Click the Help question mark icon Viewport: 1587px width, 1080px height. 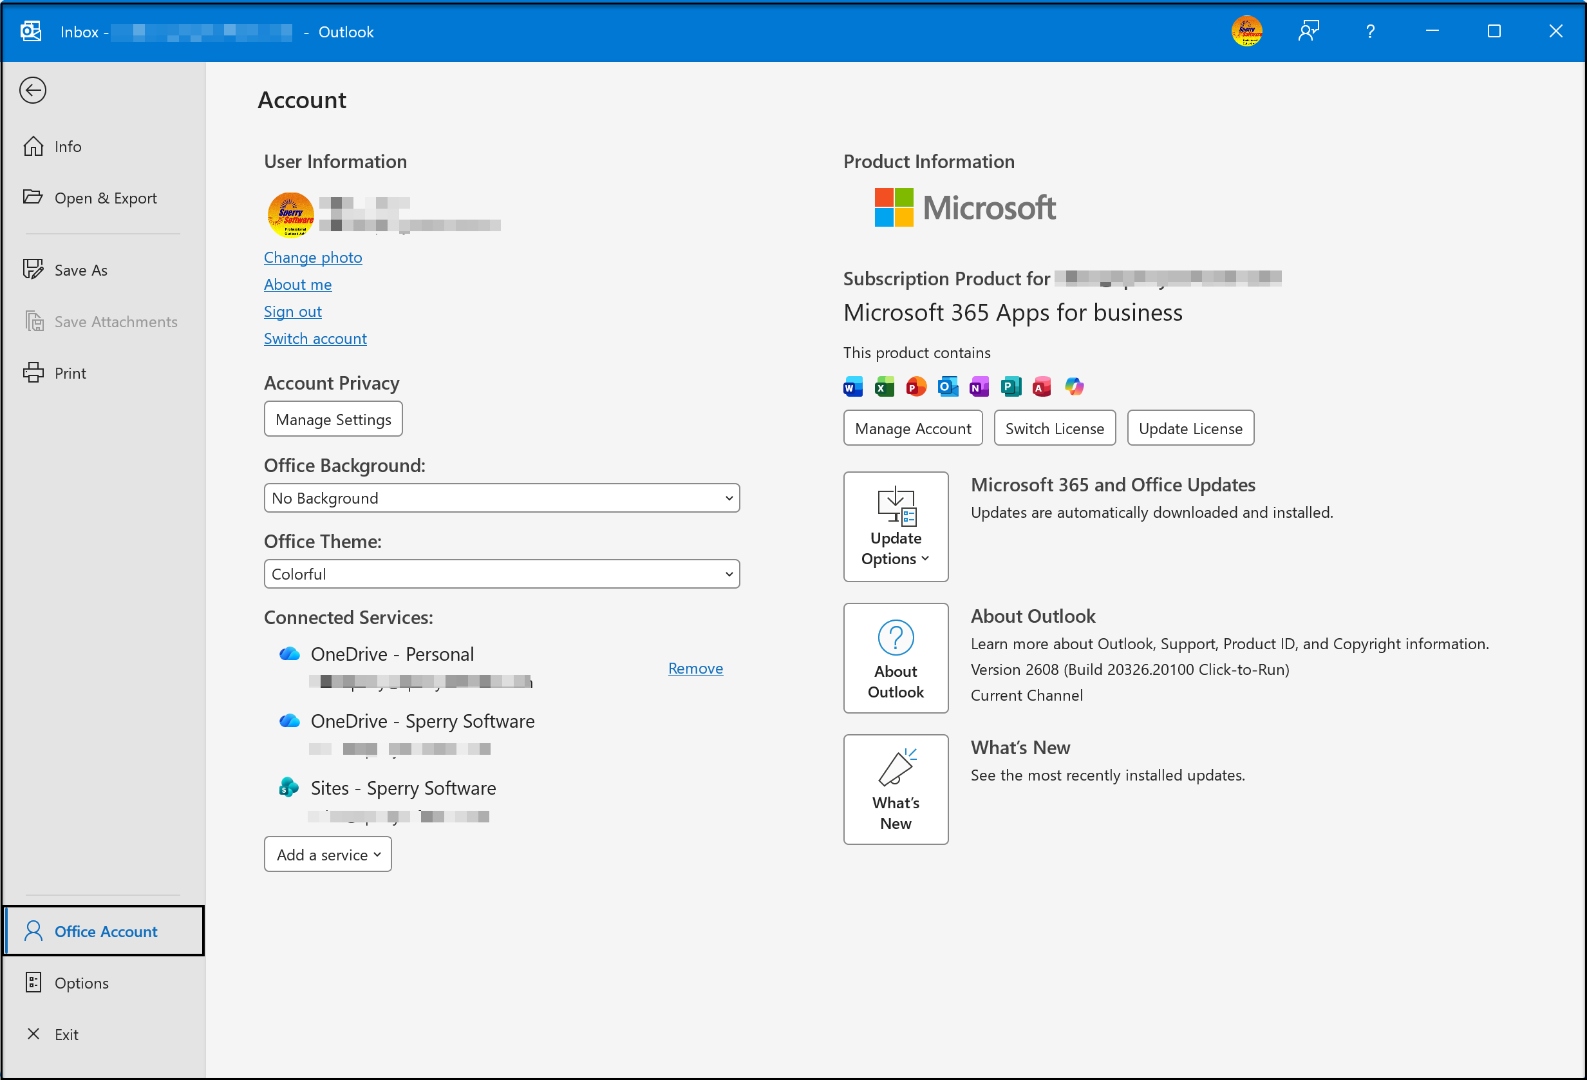click(x=1370, y=31)
